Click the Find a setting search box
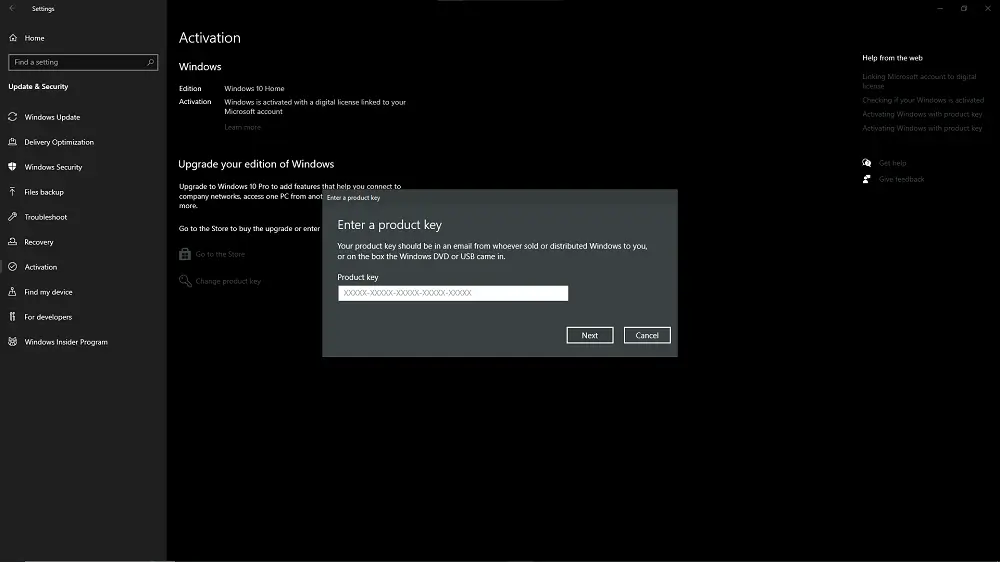Screen dimensions: 1000x562 [x=83, y=62]
